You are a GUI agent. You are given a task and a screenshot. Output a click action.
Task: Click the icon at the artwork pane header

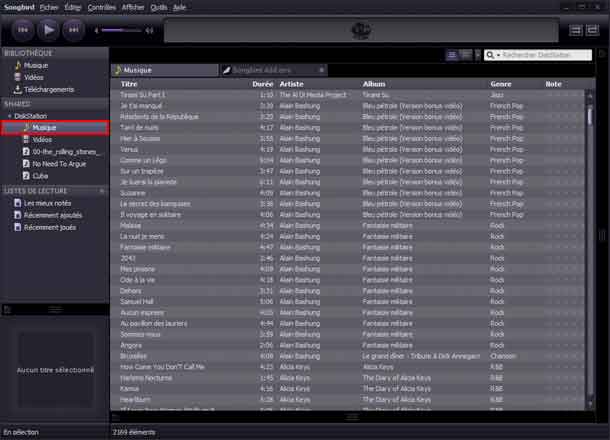(7, 310)
